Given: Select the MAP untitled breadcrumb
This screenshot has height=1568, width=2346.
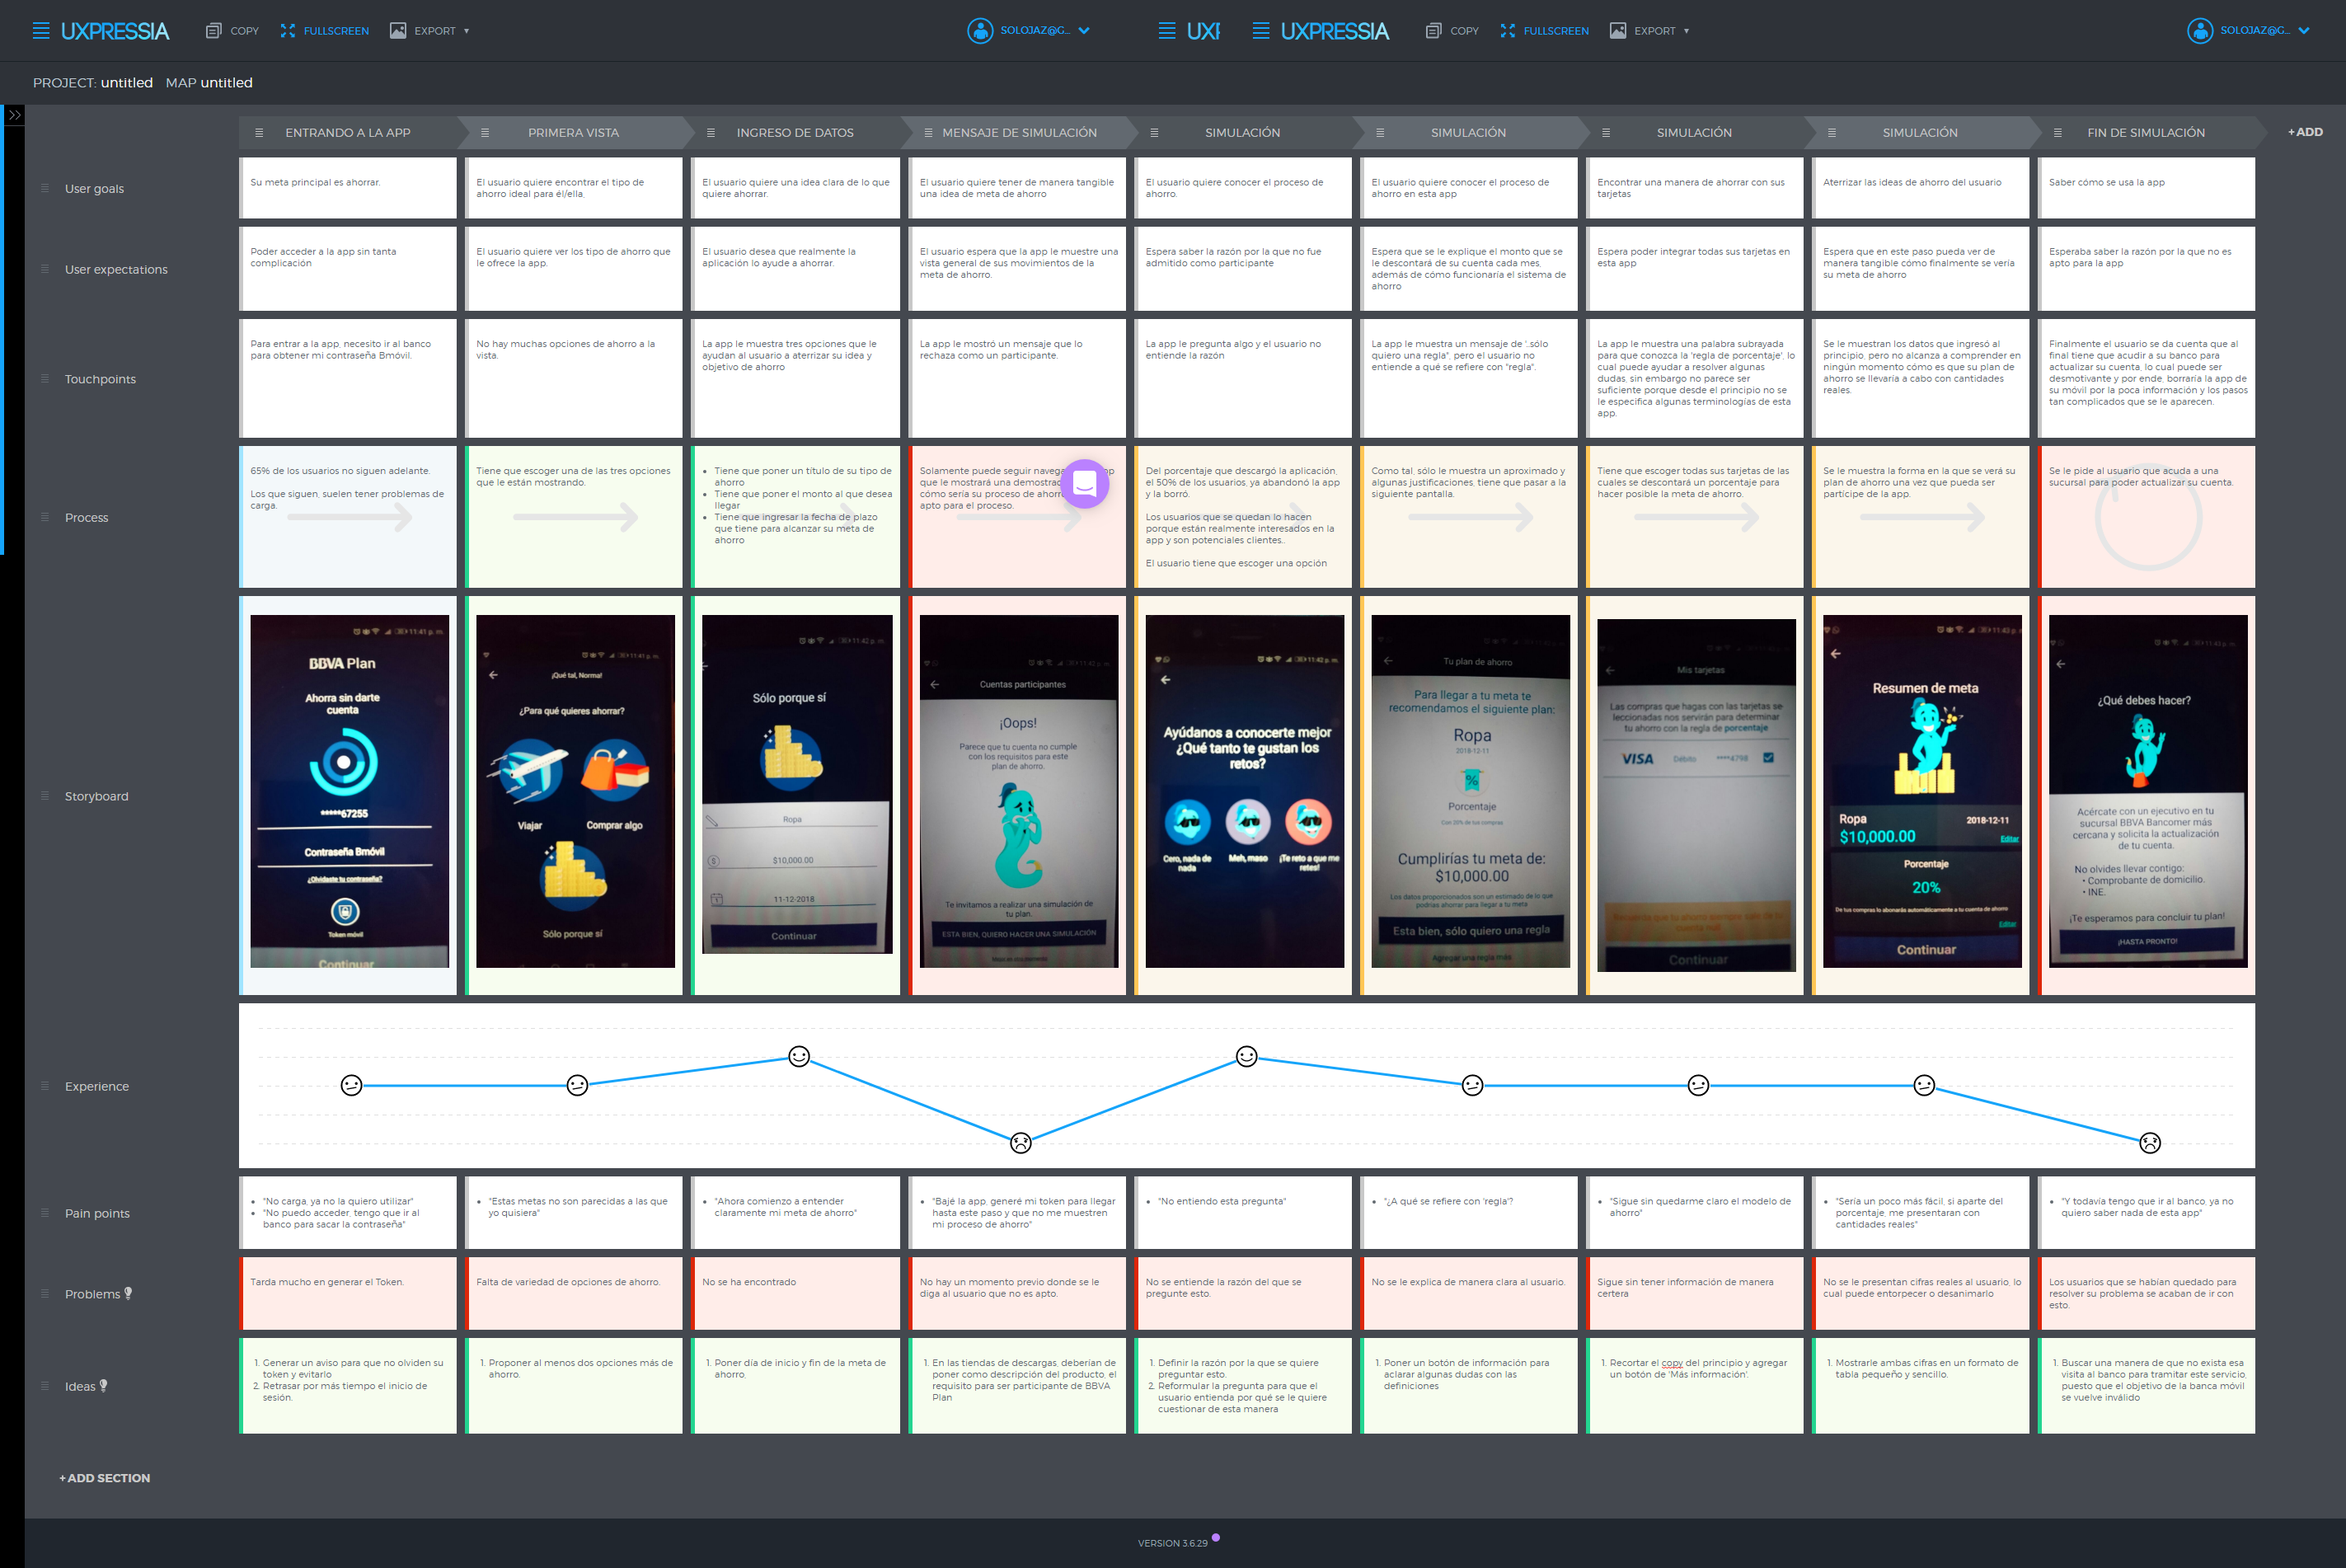Looking at the screenshot, I should pos(209,83).
